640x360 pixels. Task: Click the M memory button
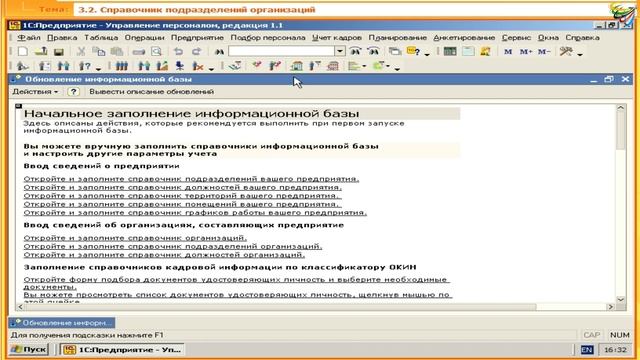(x=508, y=52)
